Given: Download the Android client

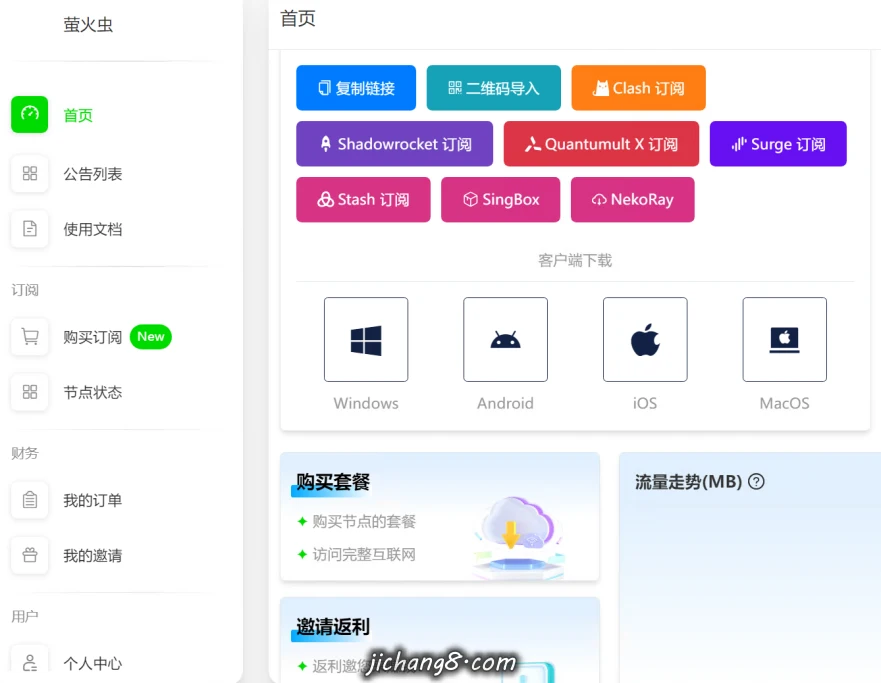Looking at the screenshot, I should [x=505, y=339].
